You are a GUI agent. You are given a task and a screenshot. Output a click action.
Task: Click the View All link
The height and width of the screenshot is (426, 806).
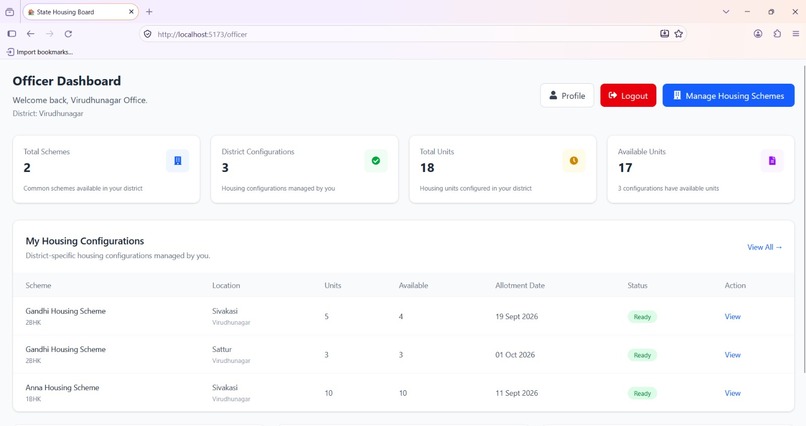click(x=765, y=247)
